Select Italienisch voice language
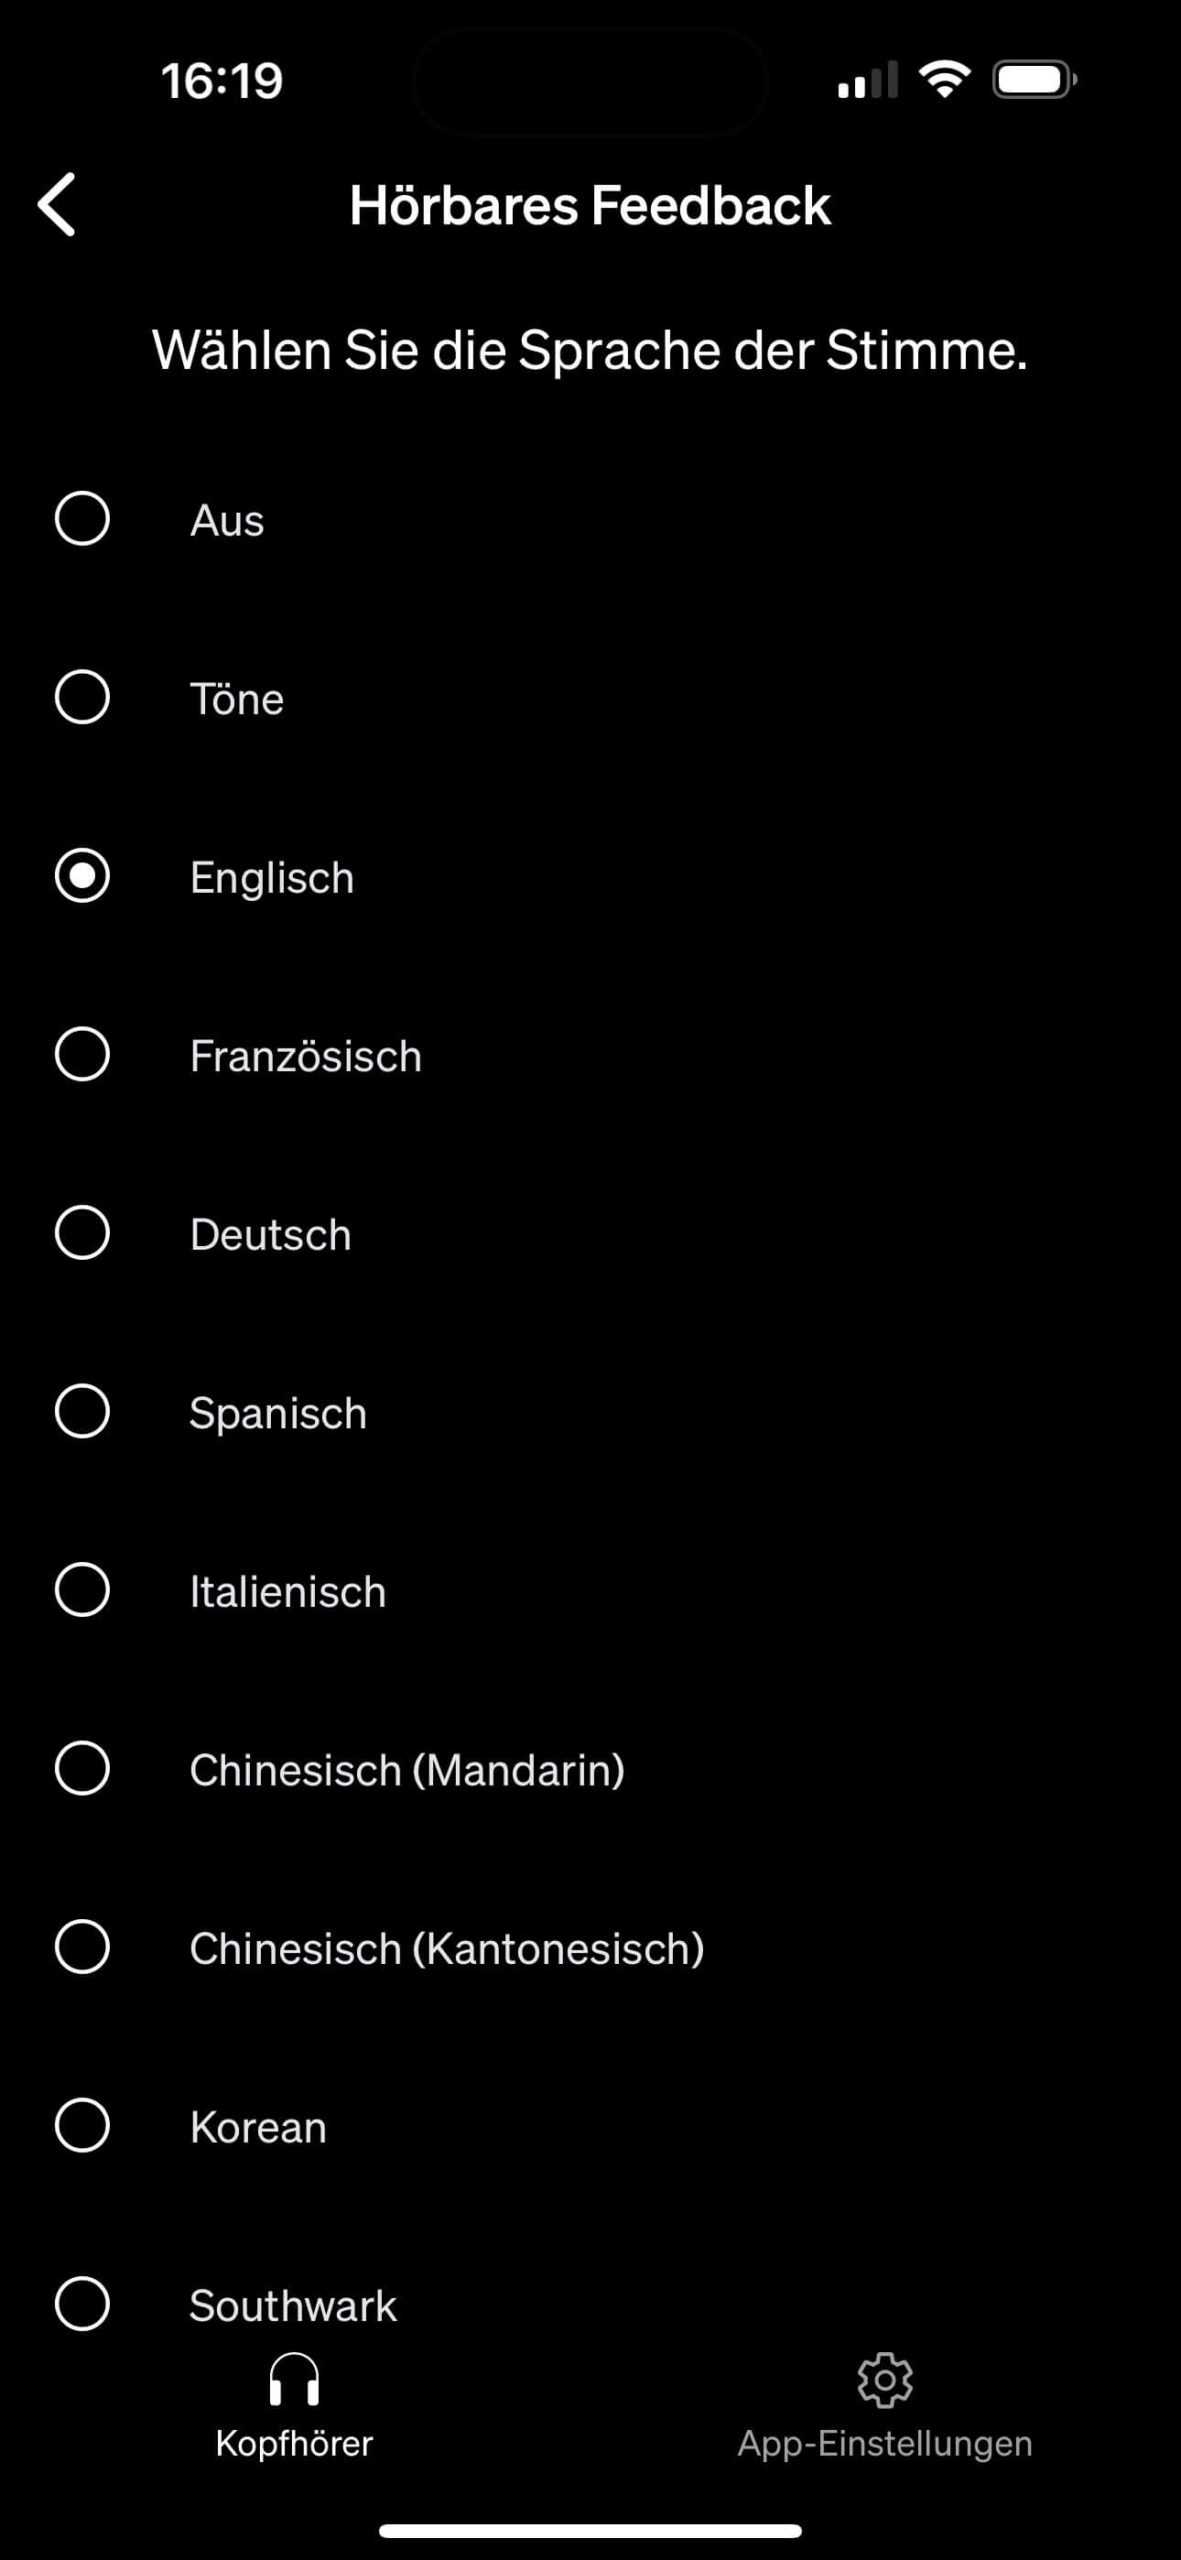 [x=82, y=1590]
